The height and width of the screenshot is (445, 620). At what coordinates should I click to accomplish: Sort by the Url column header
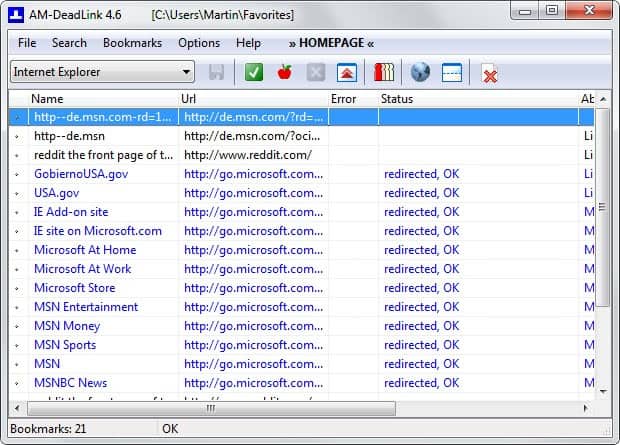point(253,99)
